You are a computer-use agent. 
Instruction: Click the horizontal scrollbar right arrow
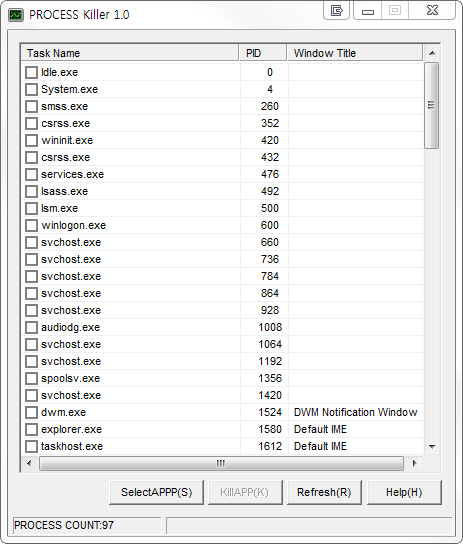click(x=414, y=463)
